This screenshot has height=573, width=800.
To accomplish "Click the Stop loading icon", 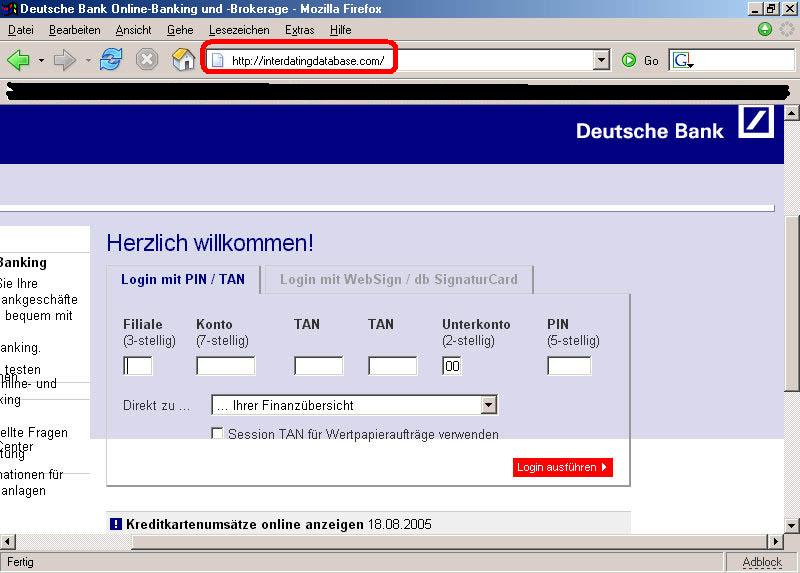I will click(x=146, y=60).
